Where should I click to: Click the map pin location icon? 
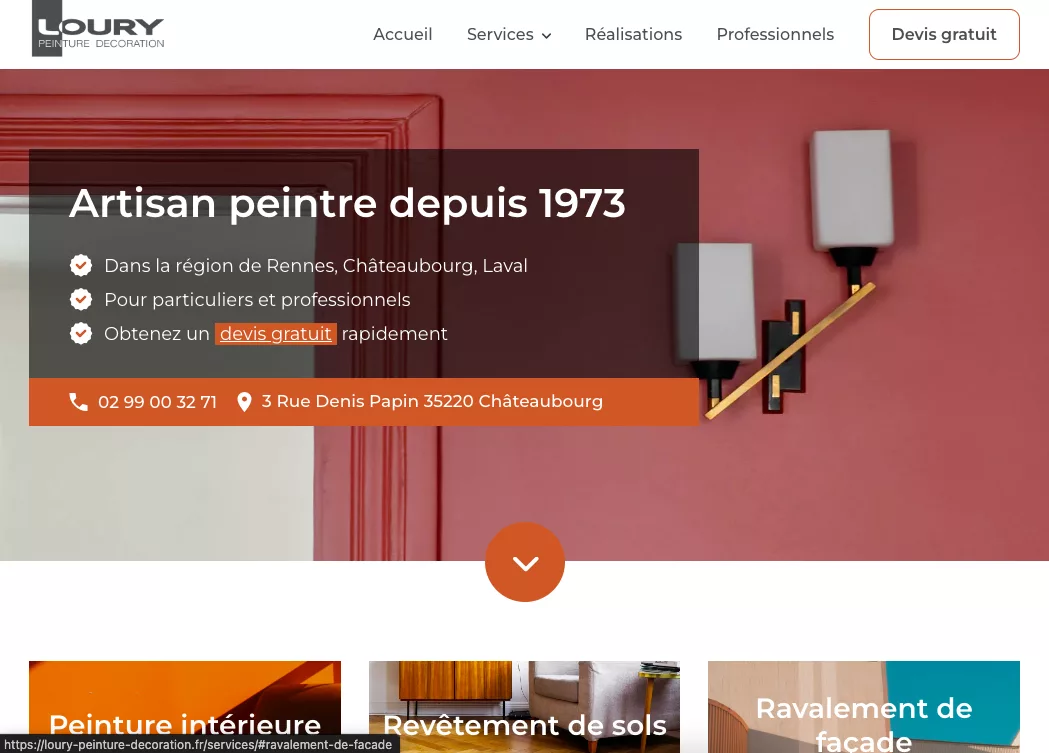pyautogui.click(x=244, y=401)
